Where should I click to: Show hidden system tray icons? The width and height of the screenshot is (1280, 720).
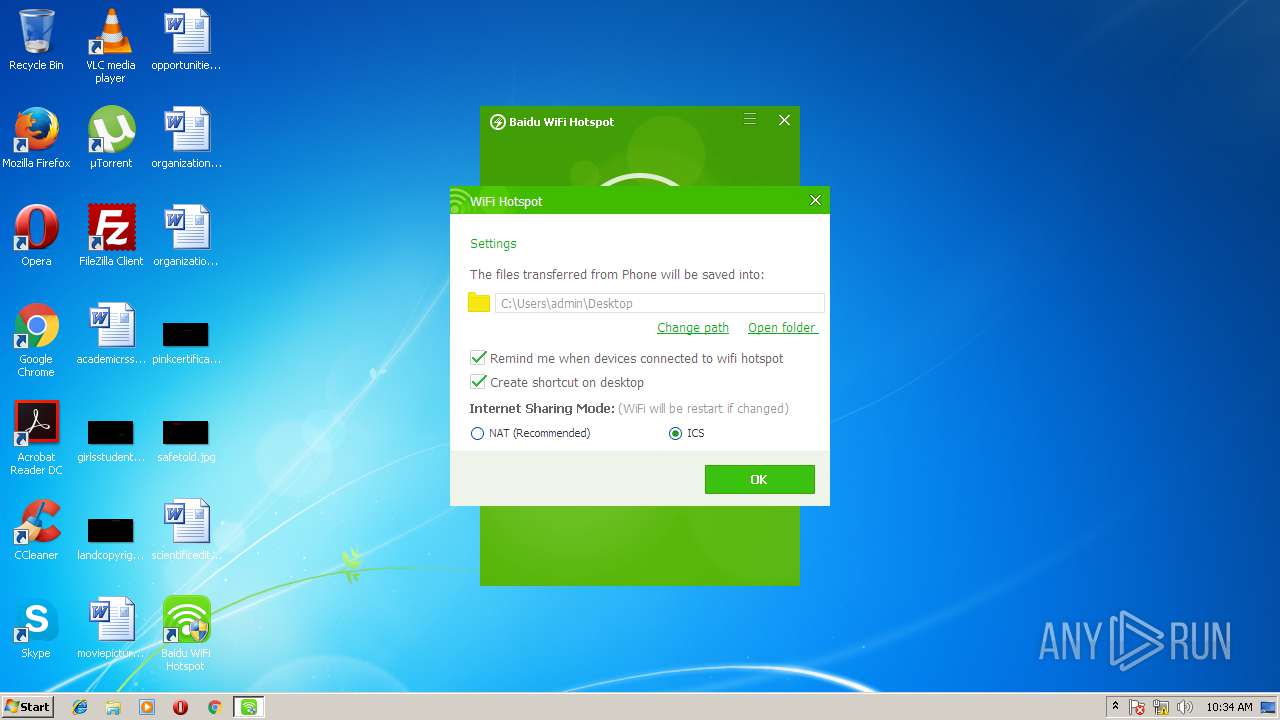[1115, 707]
